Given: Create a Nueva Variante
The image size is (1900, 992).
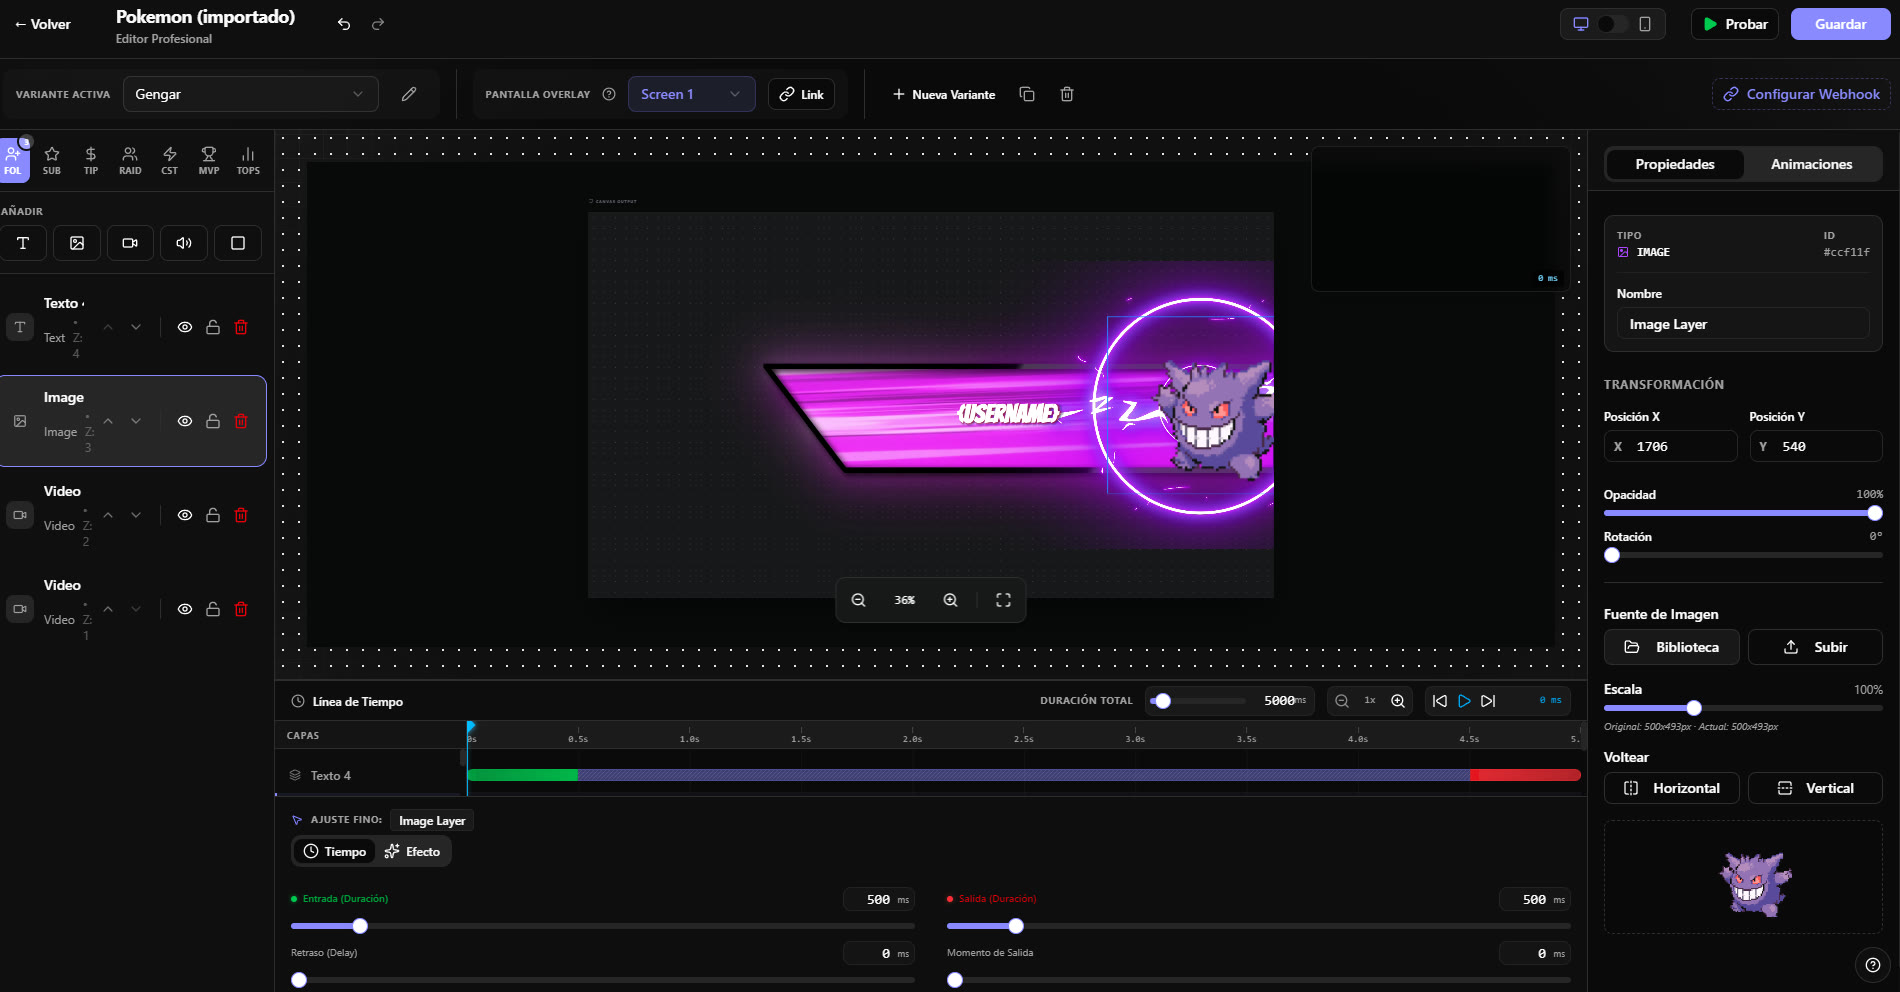Looking at the screenshot, I should click(x=943, y=94).
